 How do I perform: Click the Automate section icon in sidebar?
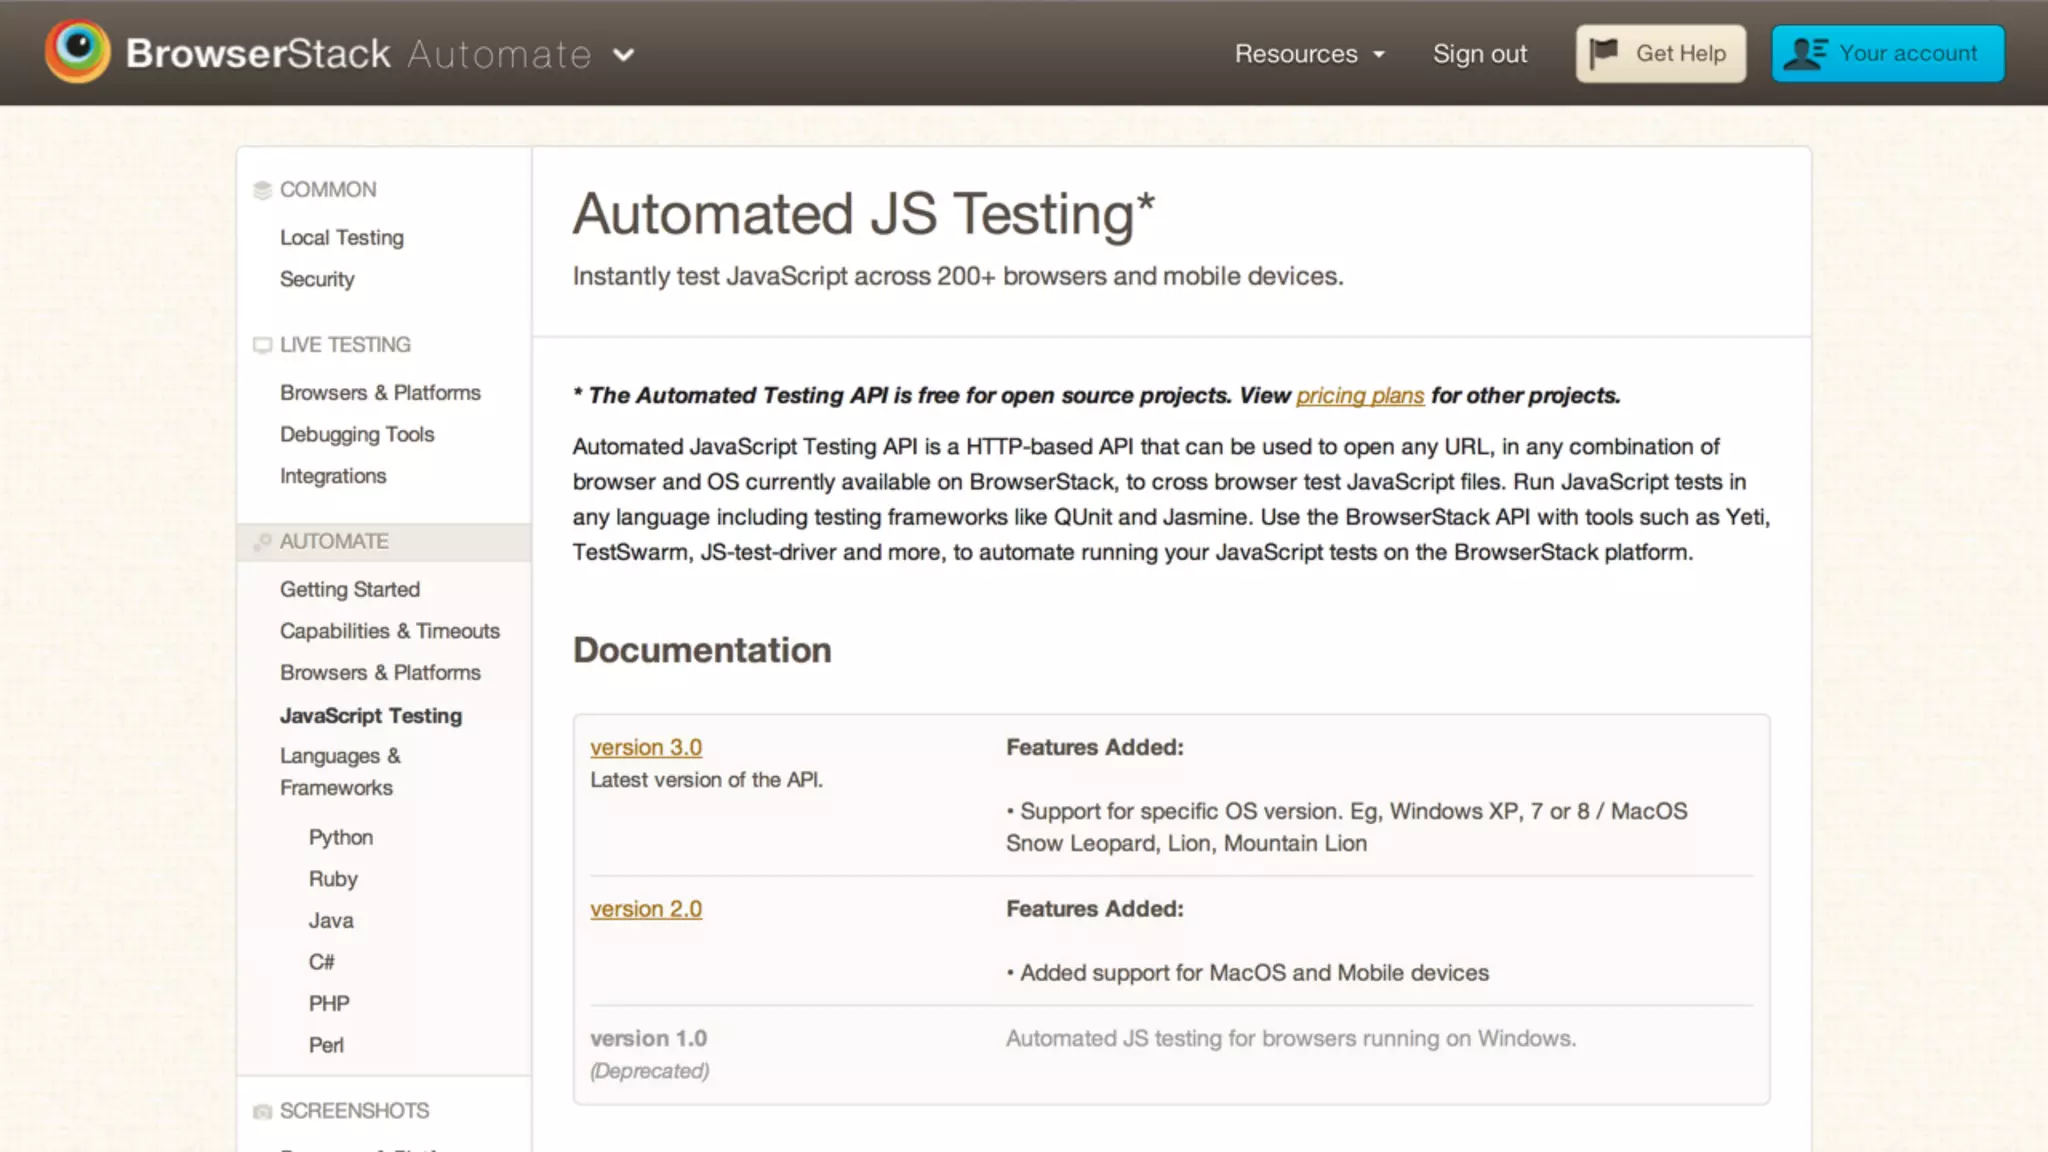(x=262, y=542)
